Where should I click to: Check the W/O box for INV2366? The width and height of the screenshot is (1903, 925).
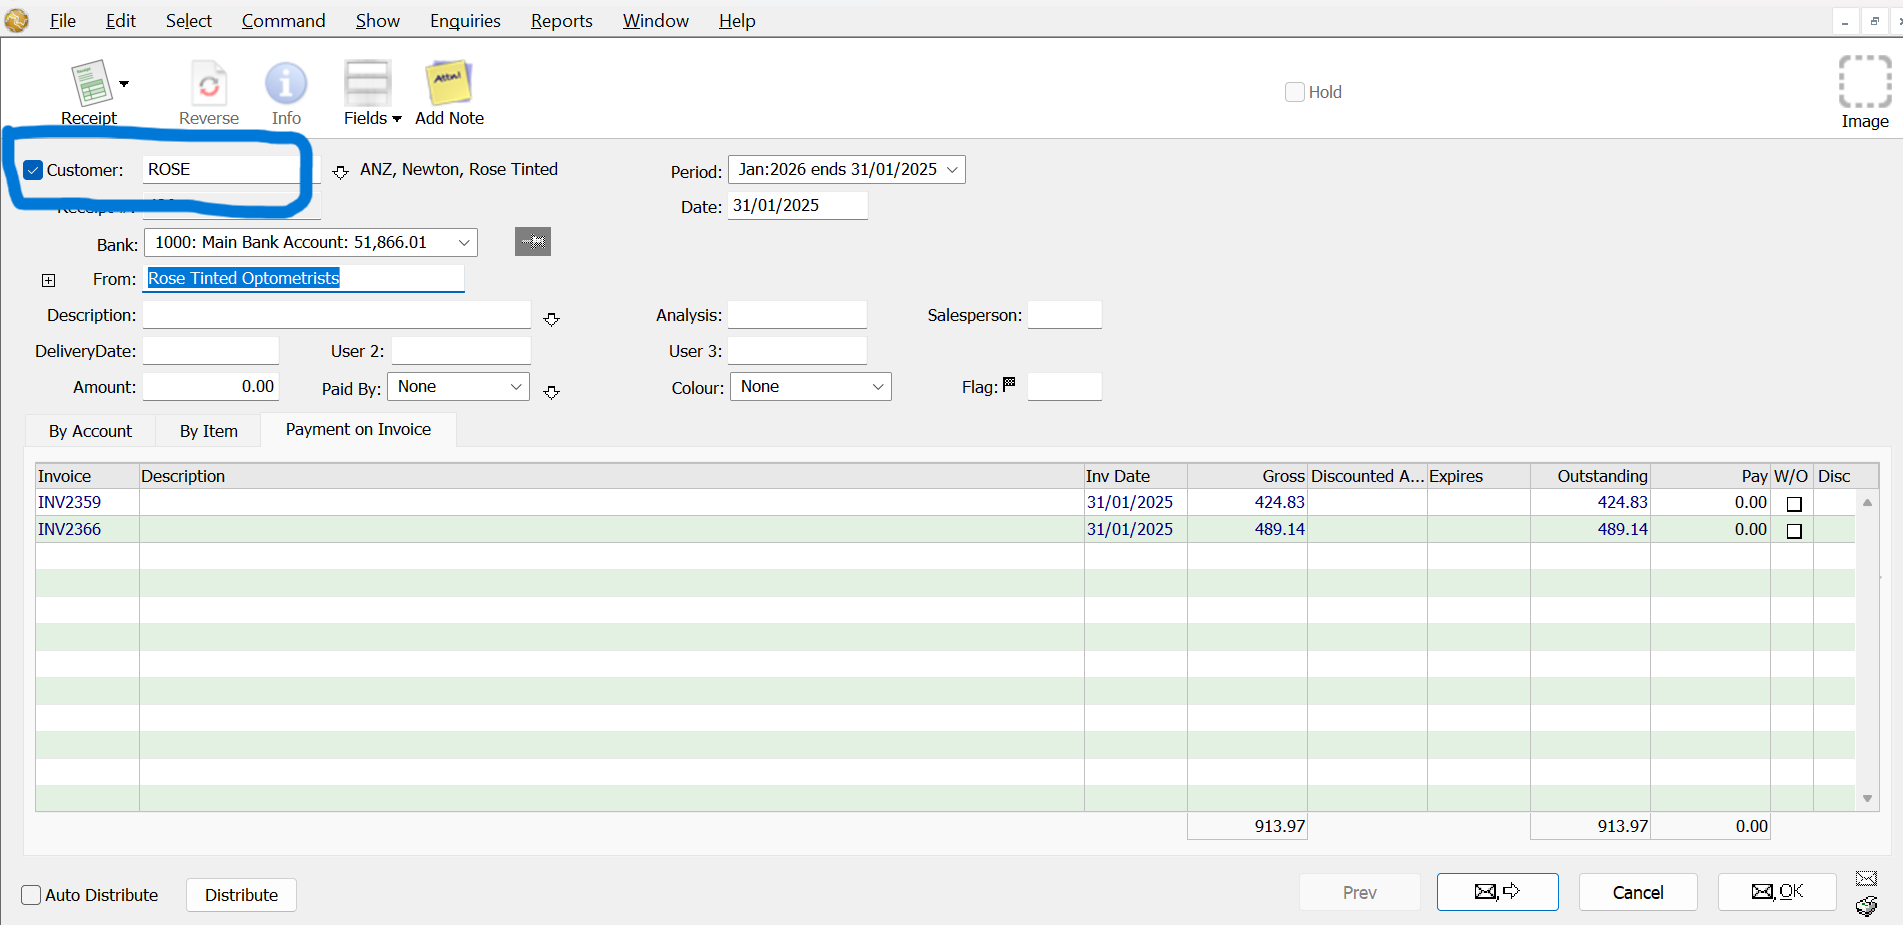pyautogui.click(x=1794, y=531)
